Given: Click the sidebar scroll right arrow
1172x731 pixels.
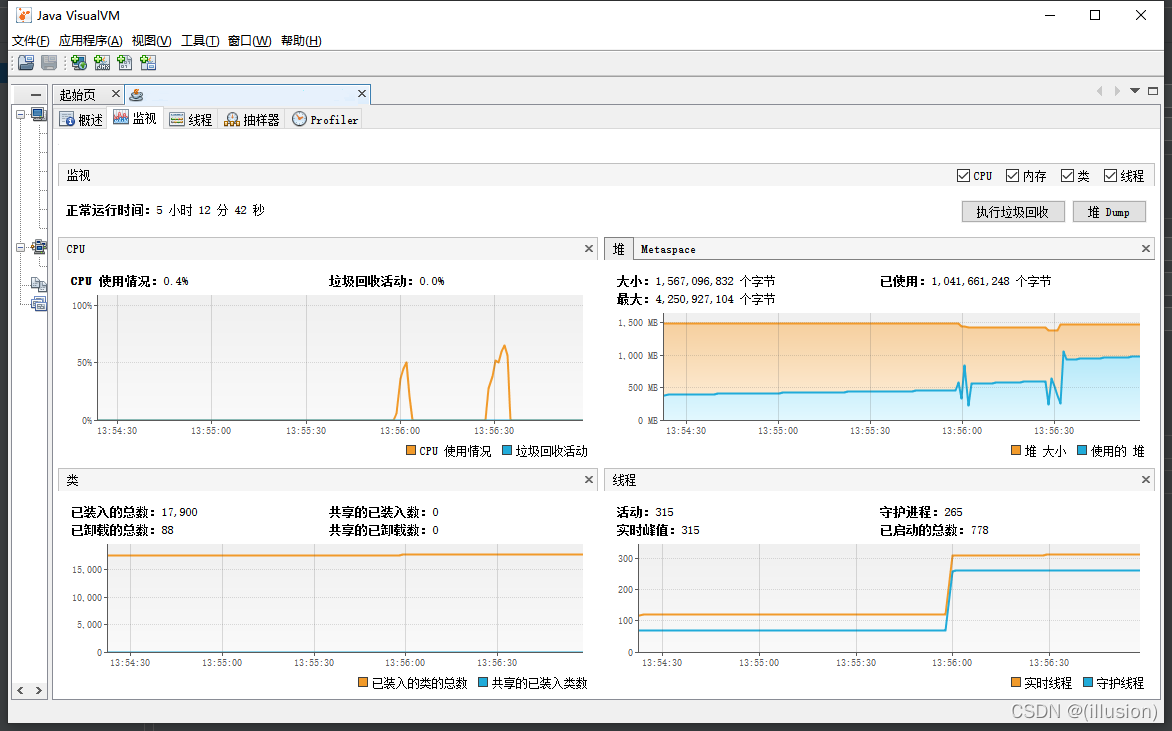Looking at the screenshot, I should (x=38, y=690).
